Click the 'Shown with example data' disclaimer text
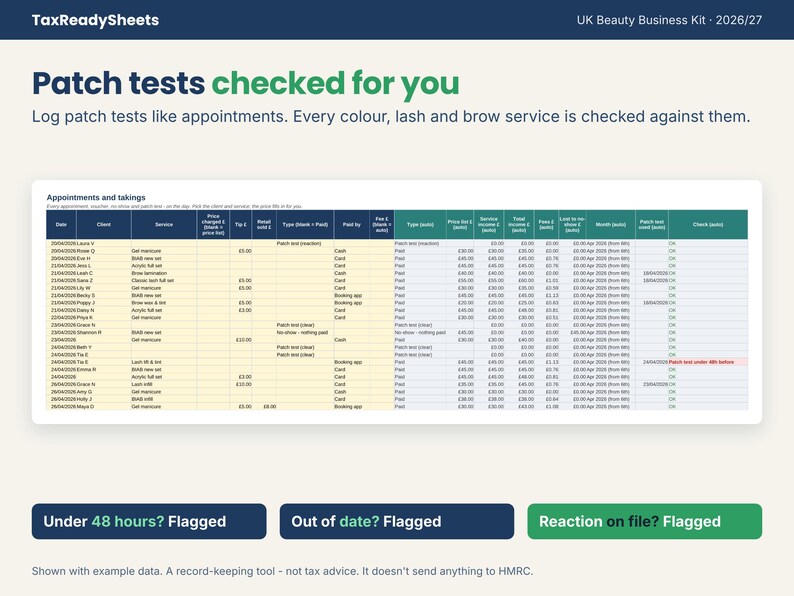 coord(282,571)
